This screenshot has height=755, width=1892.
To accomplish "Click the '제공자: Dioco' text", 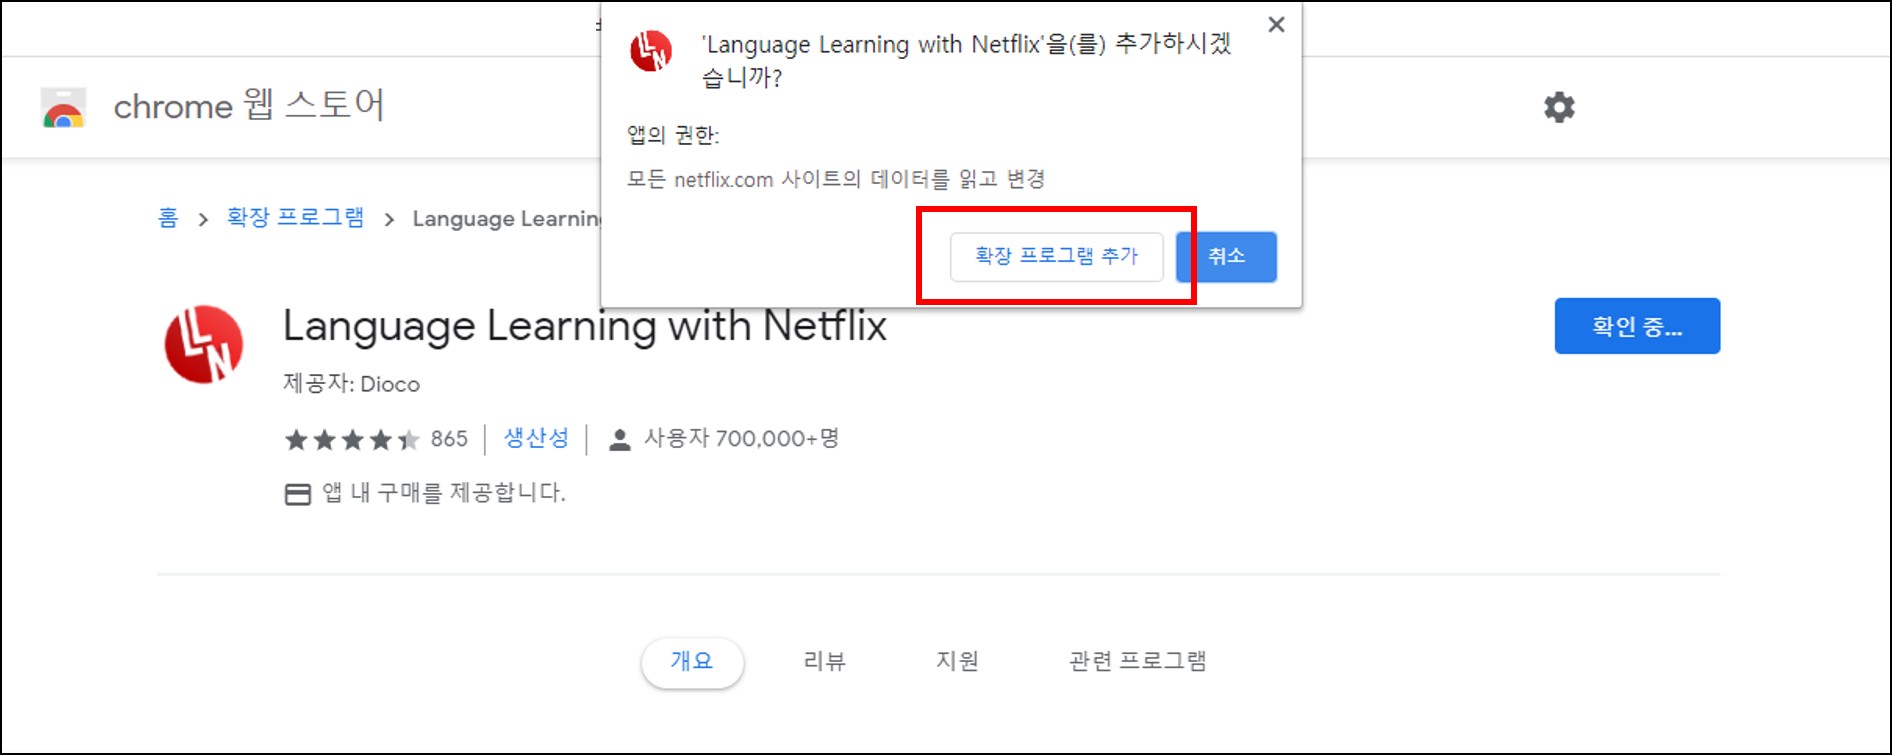I will pos(351,384).
